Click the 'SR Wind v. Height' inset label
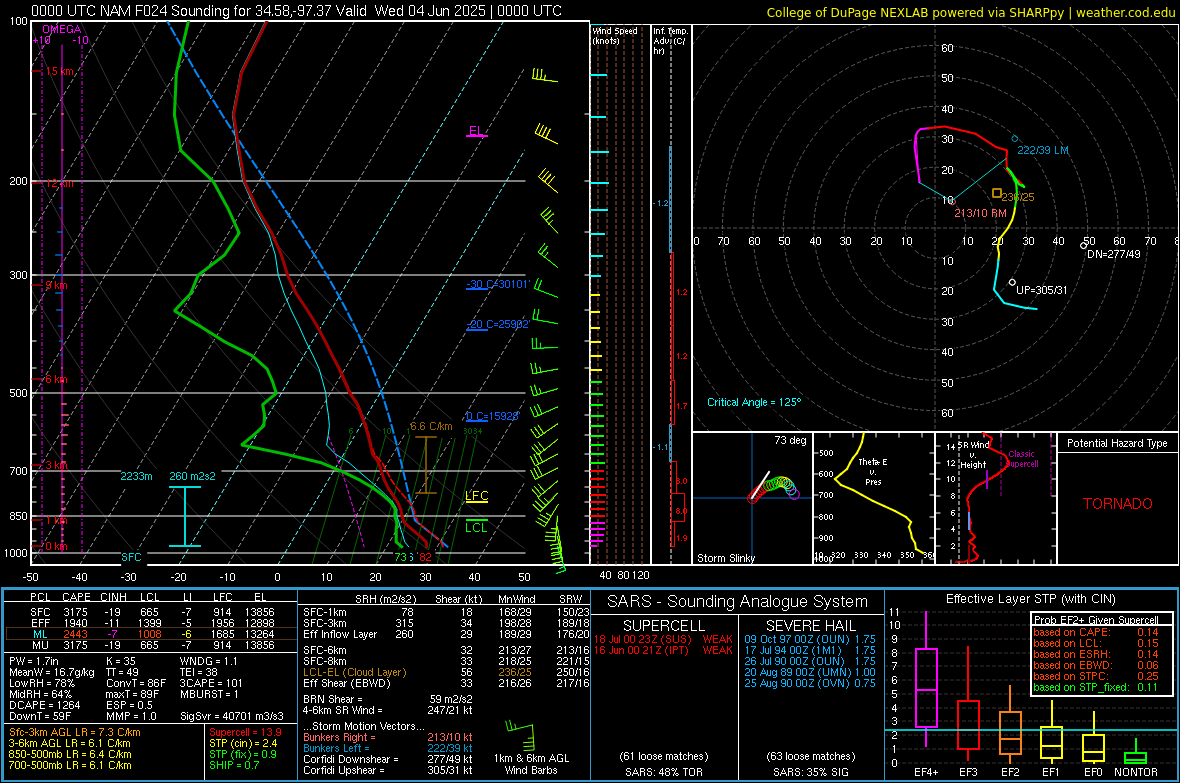Viewport: 1180px width, 783px height. [x=973, y=455]
